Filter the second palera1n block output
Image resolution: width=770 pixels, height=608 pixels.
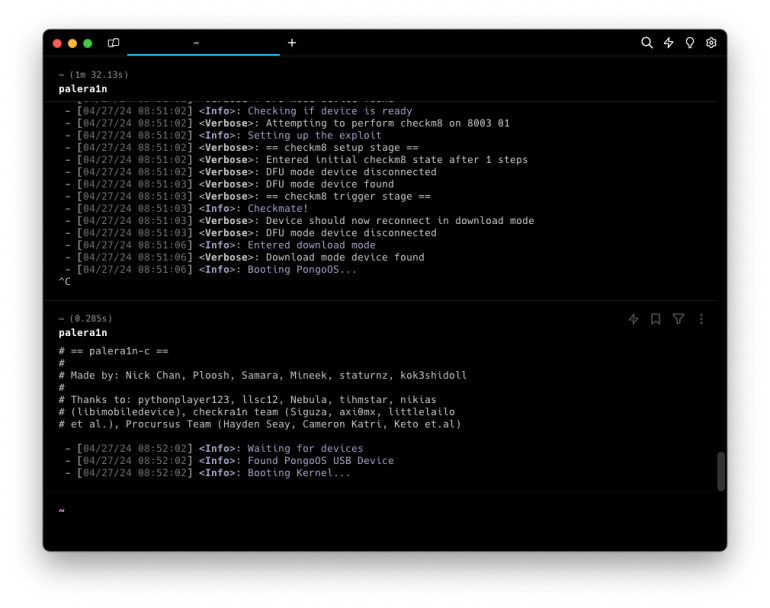(678, 319)
